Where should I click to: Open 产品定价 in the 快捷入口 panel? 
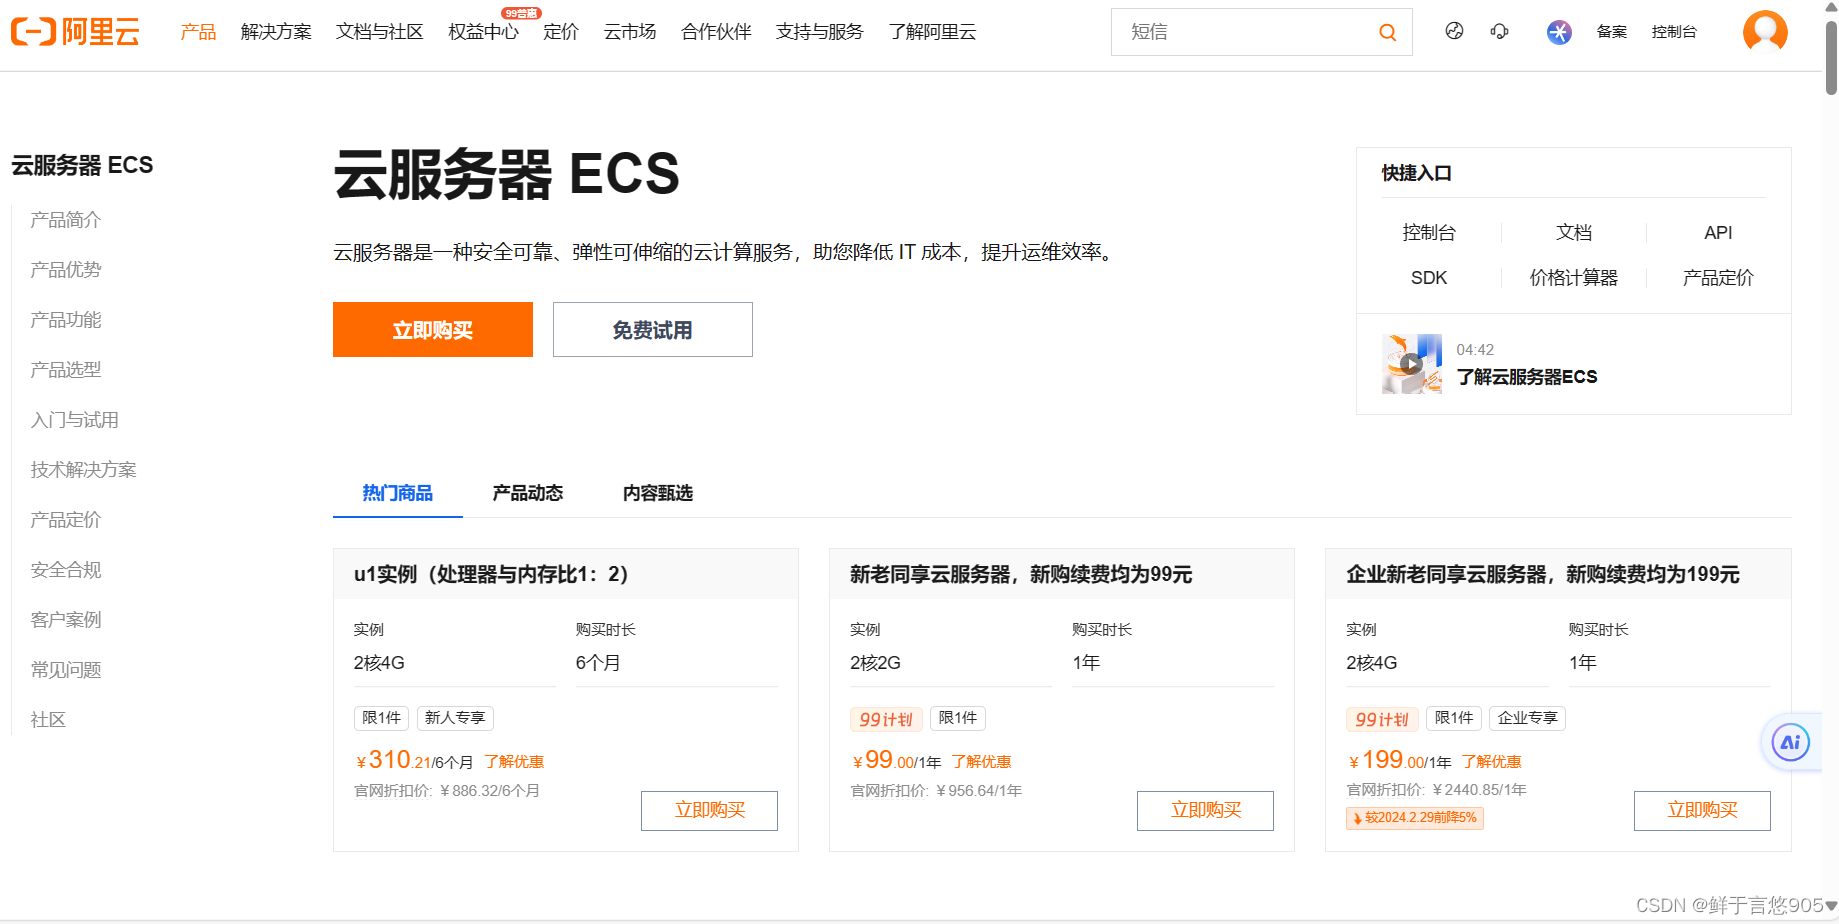(1718, 278)
